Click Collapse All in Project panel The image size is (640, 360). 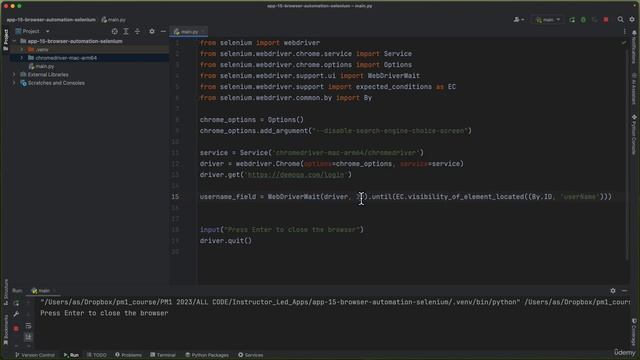(137, 31)
